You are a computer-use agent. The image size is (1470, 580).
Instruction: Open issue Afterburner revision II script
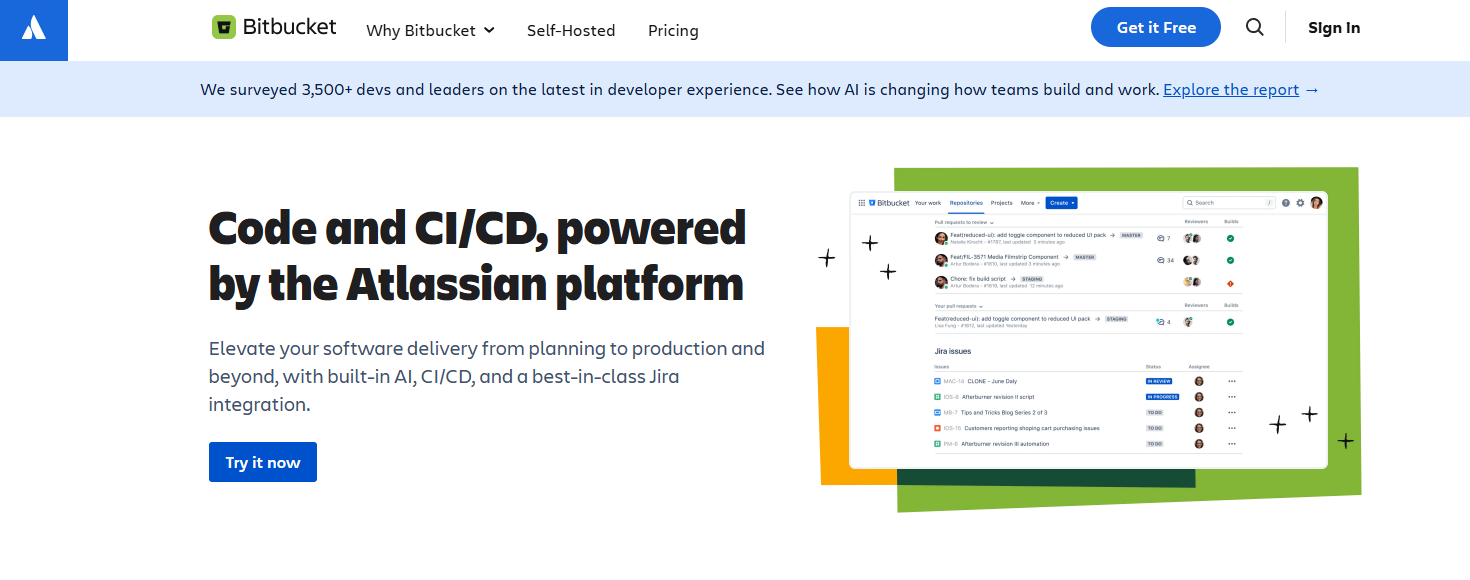(x=998, y=397)
